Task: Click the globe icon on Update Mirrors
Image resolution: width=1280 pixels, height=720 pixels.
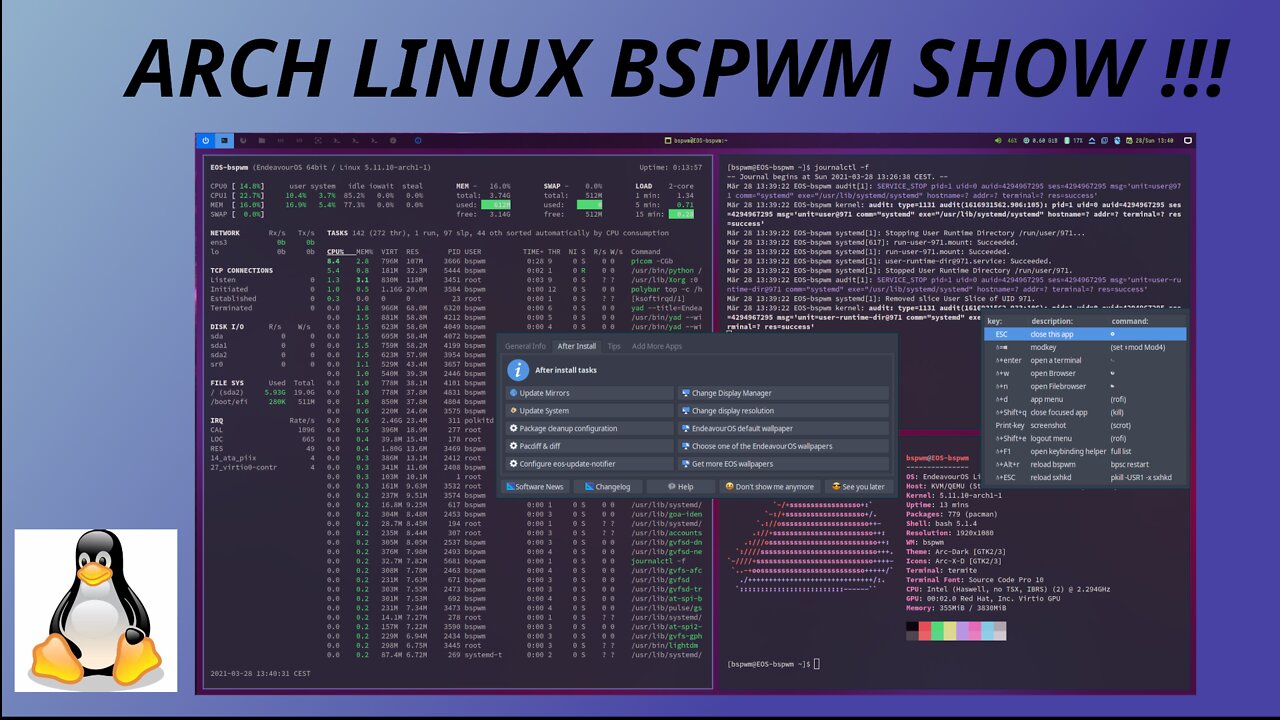Action: coord(514,393)
